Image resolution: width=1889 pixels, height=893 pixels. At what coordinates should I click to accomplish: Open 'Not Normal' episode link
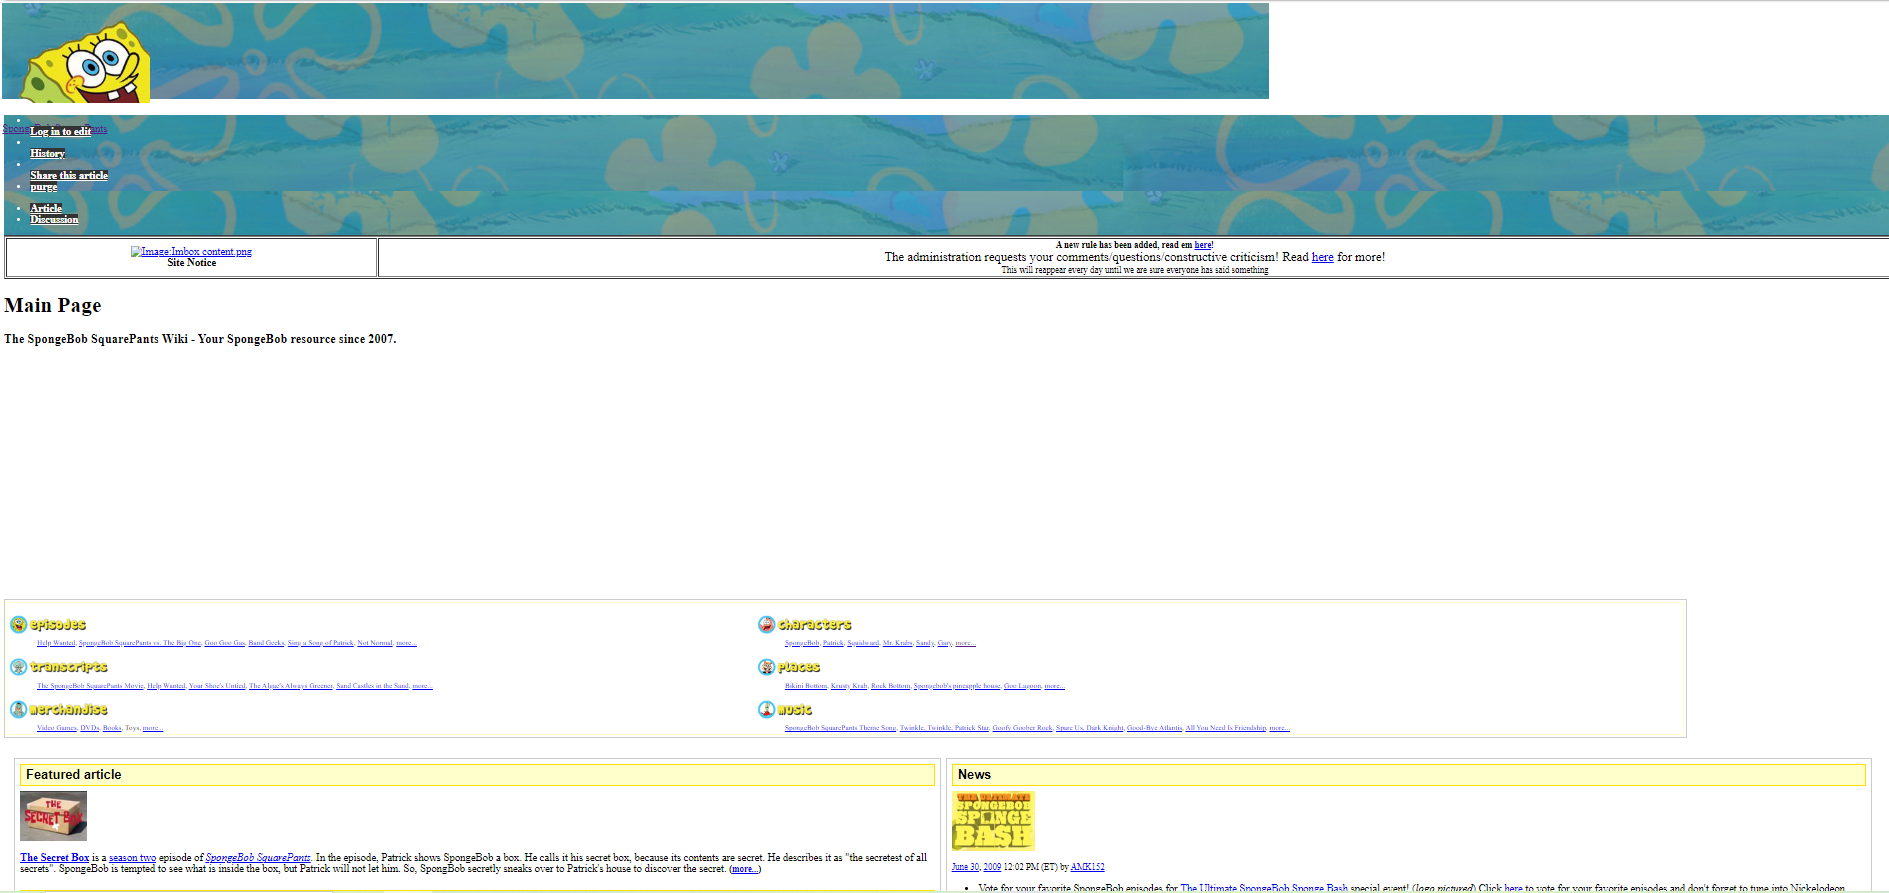pos(375,643)
